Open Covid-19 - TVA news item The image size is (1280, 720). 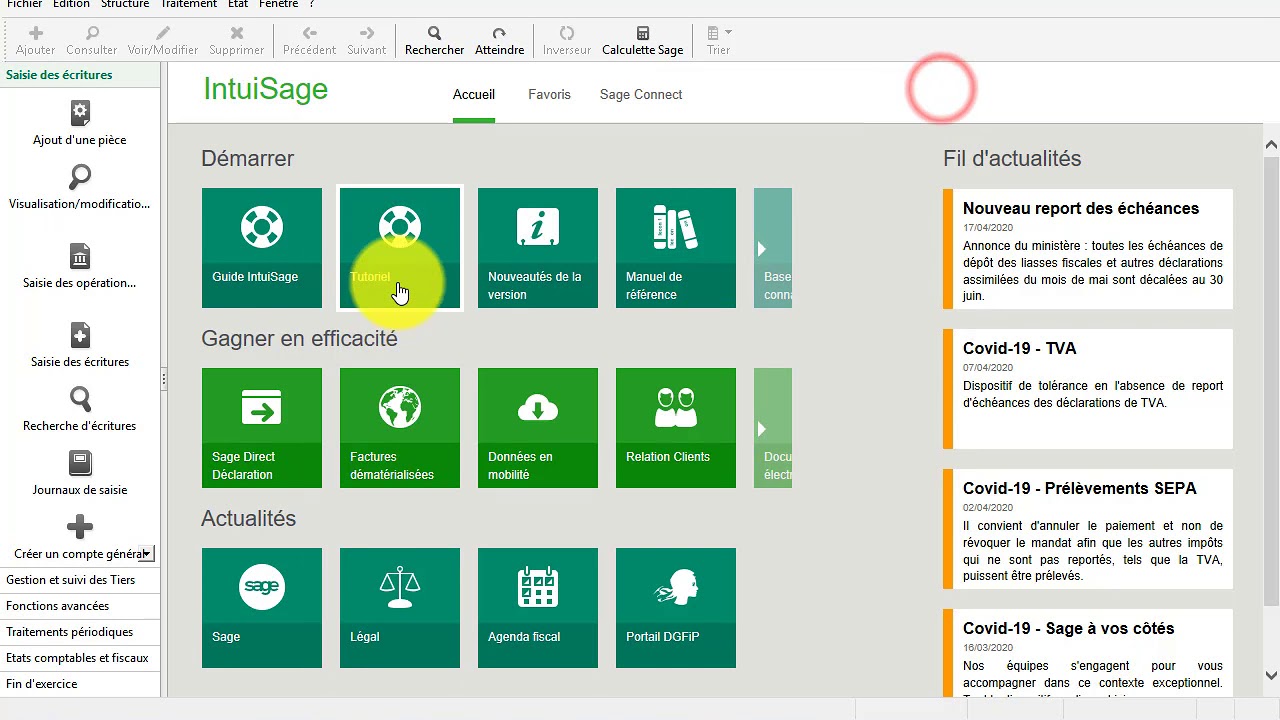point(1088,389)
